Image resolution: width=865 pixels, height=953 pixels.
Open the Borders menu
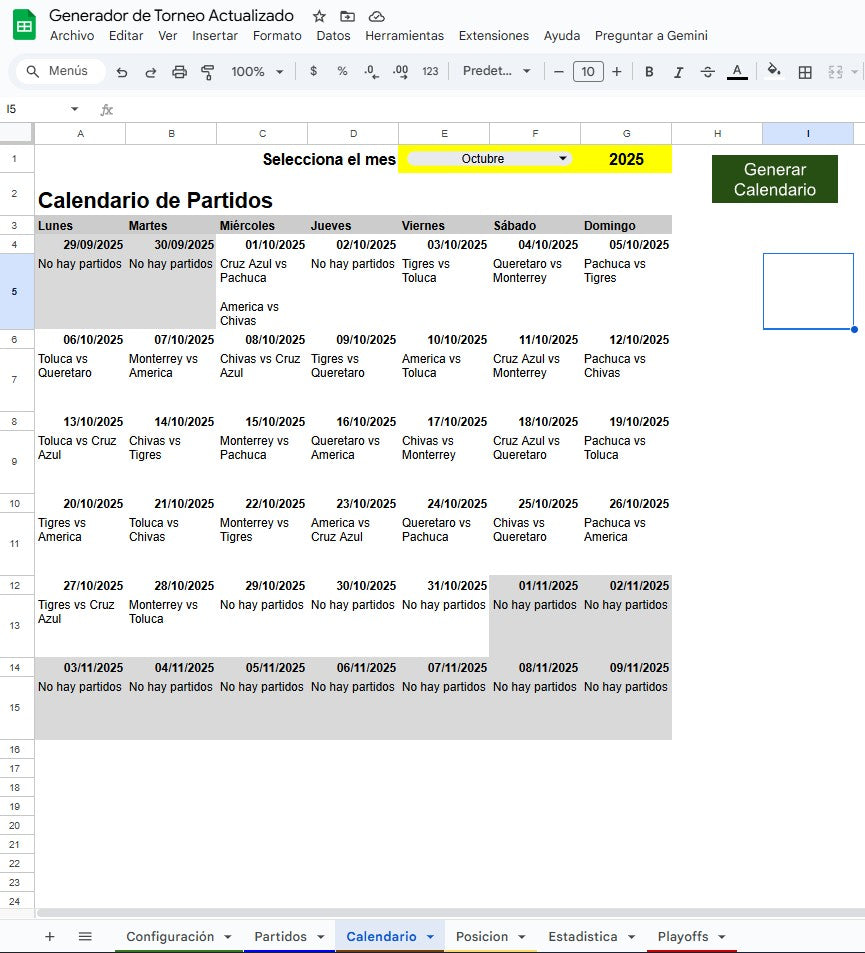tap(806, 71)
